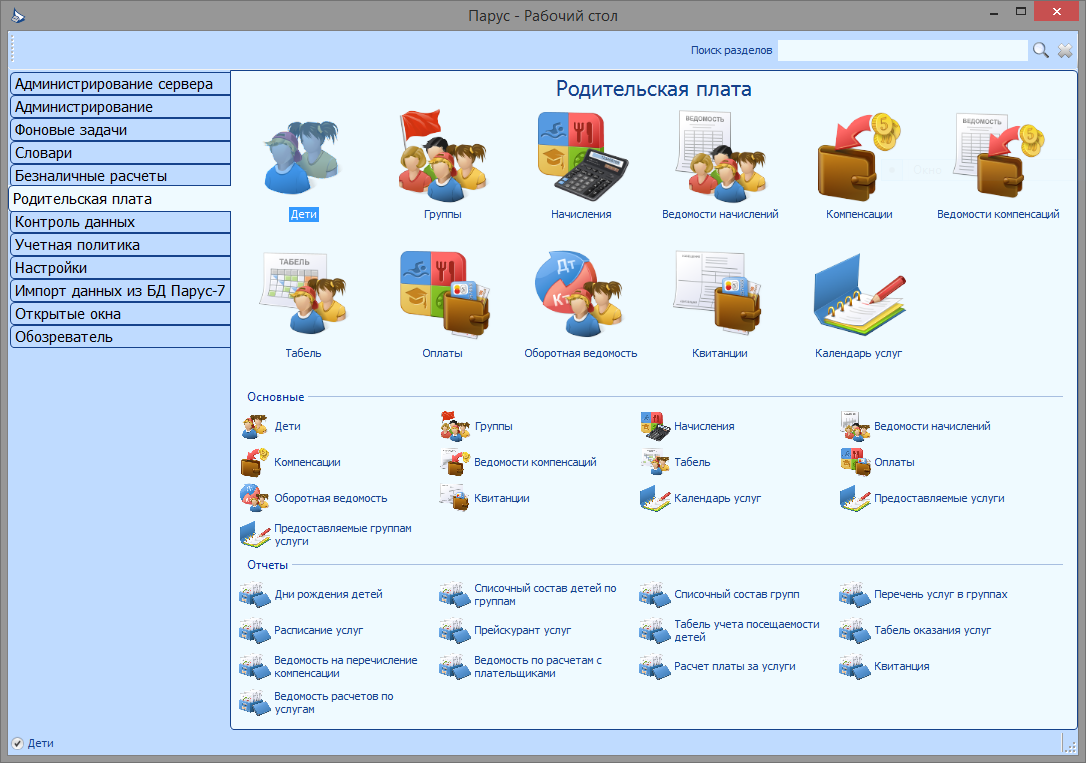Open Табель учета посещаемости детей report
Viewport: 1086px width, 763px height.
tap(747, 630)
